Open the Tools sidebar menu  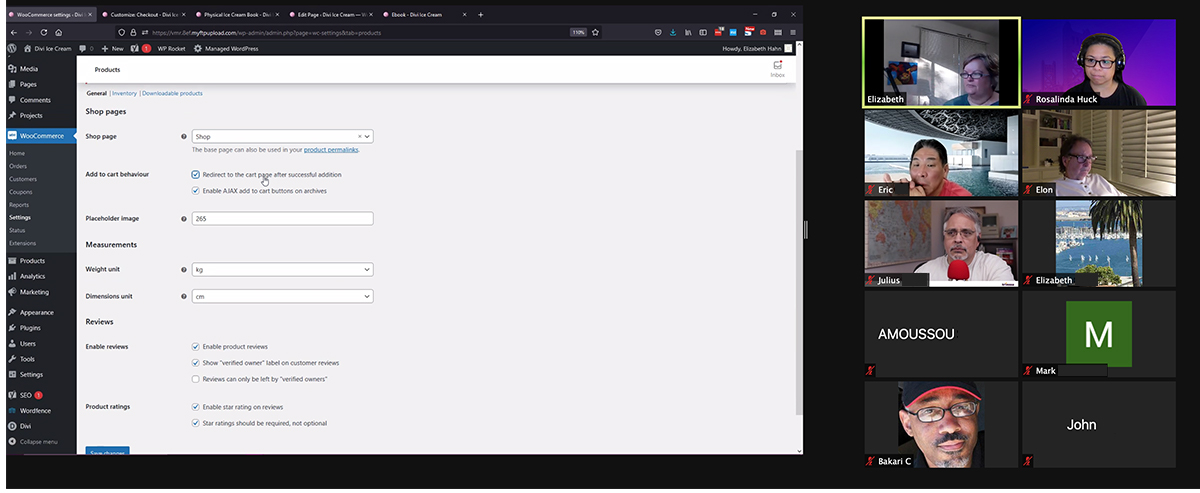click(27, 359)
